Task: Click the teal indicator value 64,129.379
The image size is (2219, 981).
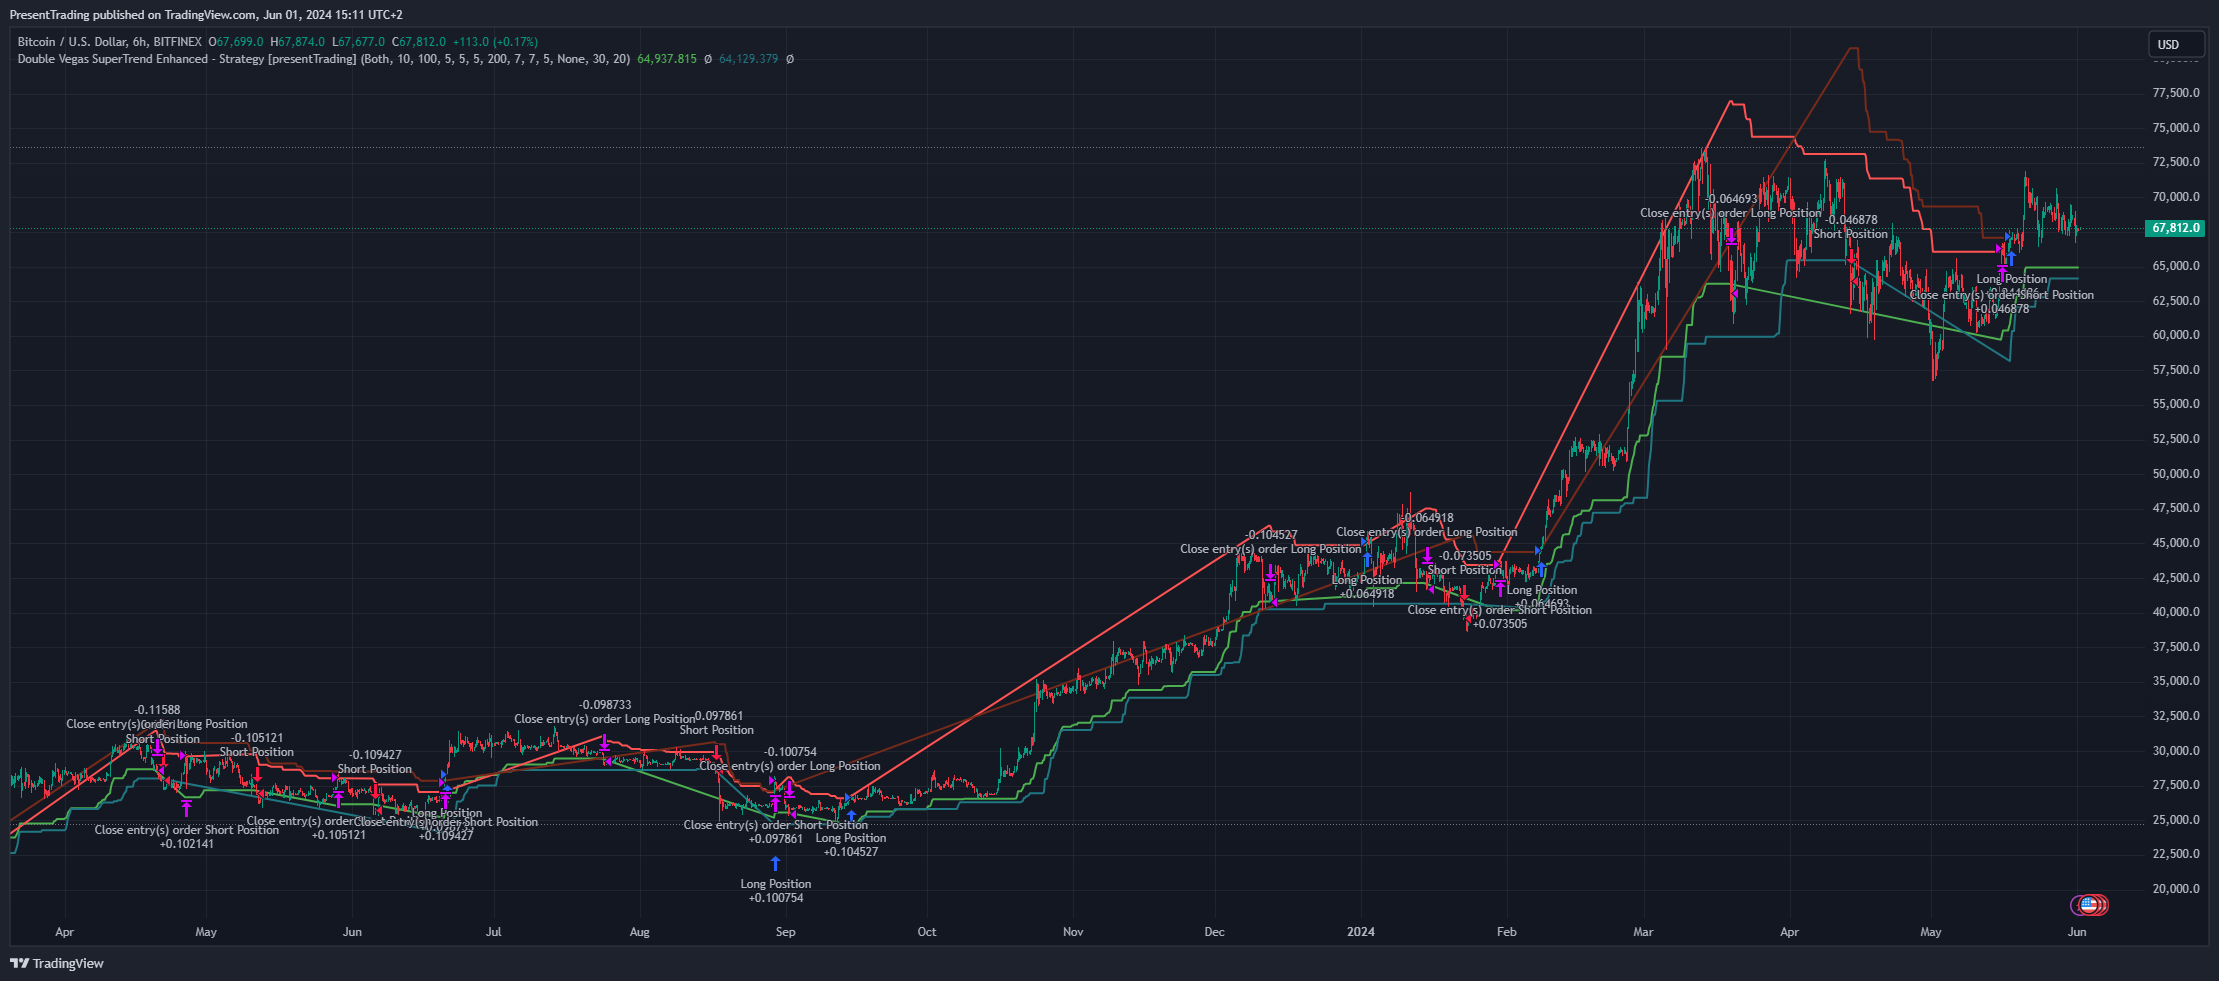Action: coord(748,59)
